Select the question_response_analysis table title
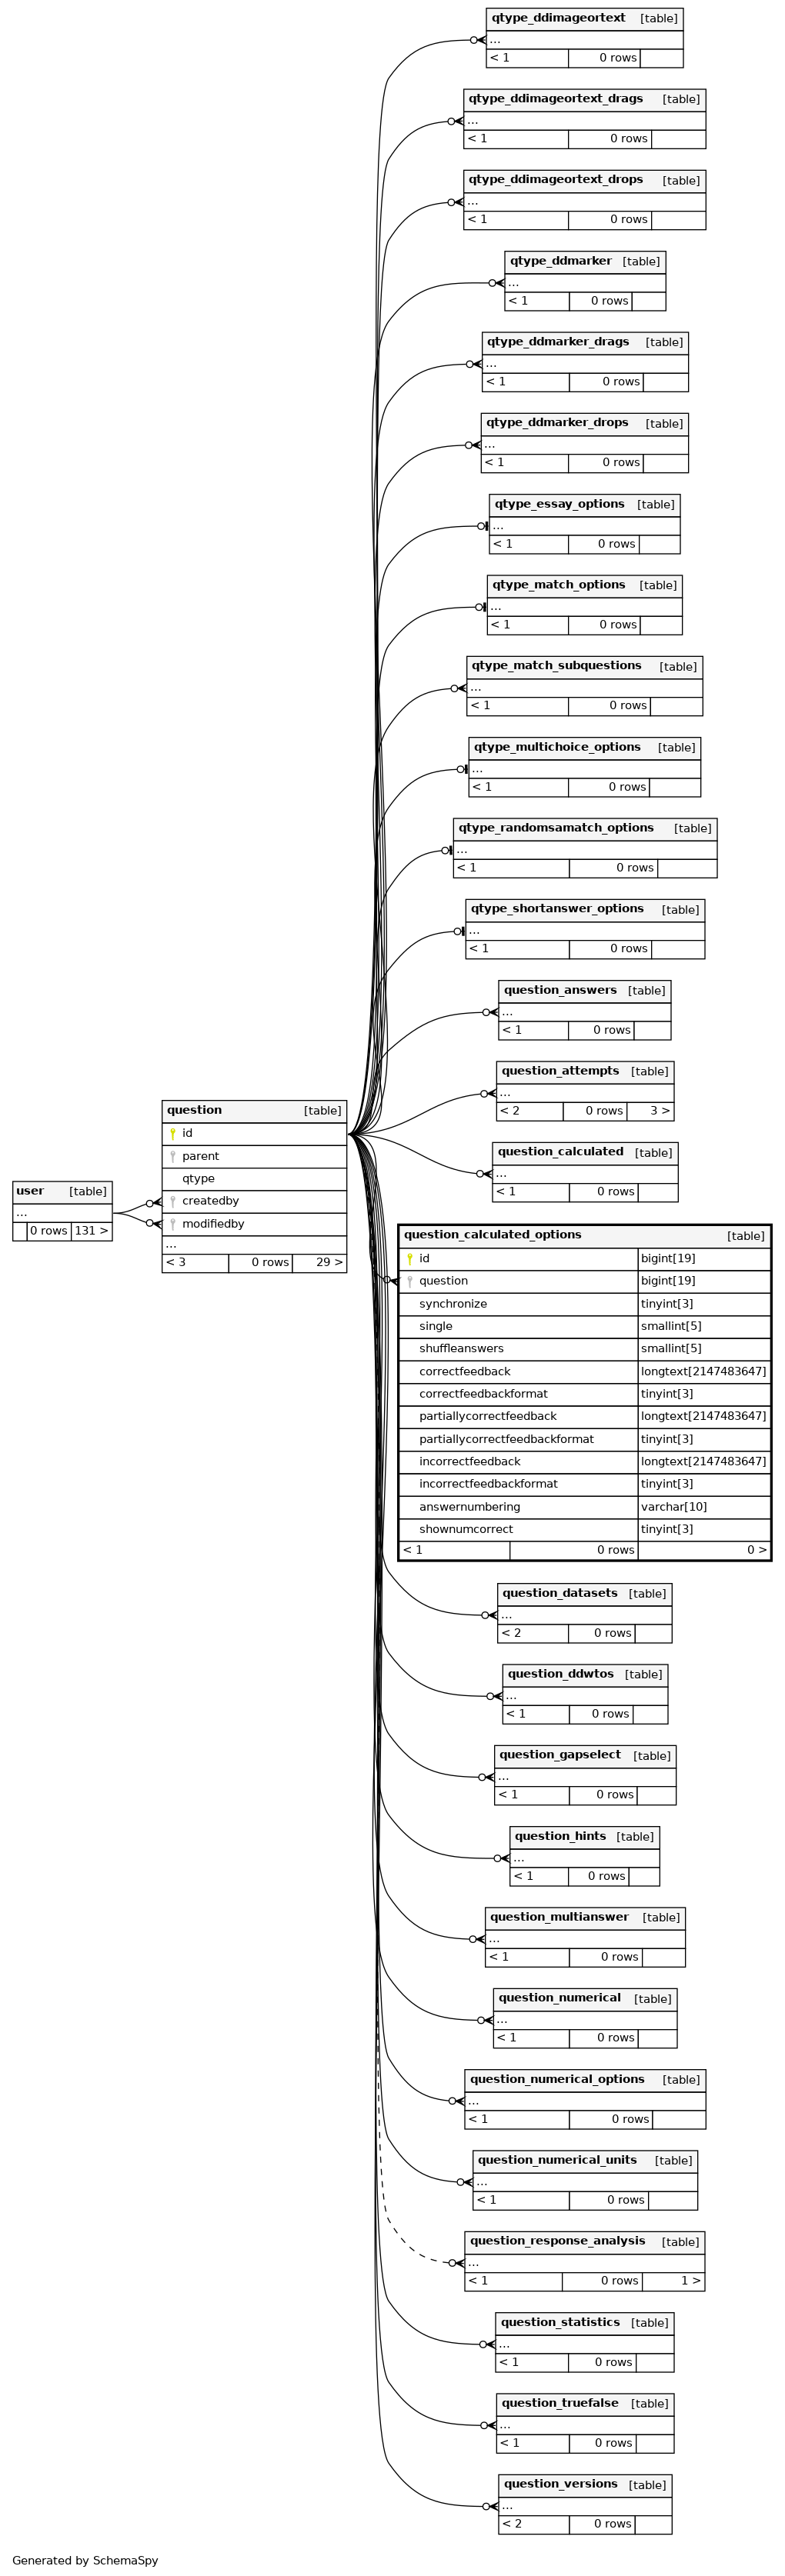 coord(557,2241)
